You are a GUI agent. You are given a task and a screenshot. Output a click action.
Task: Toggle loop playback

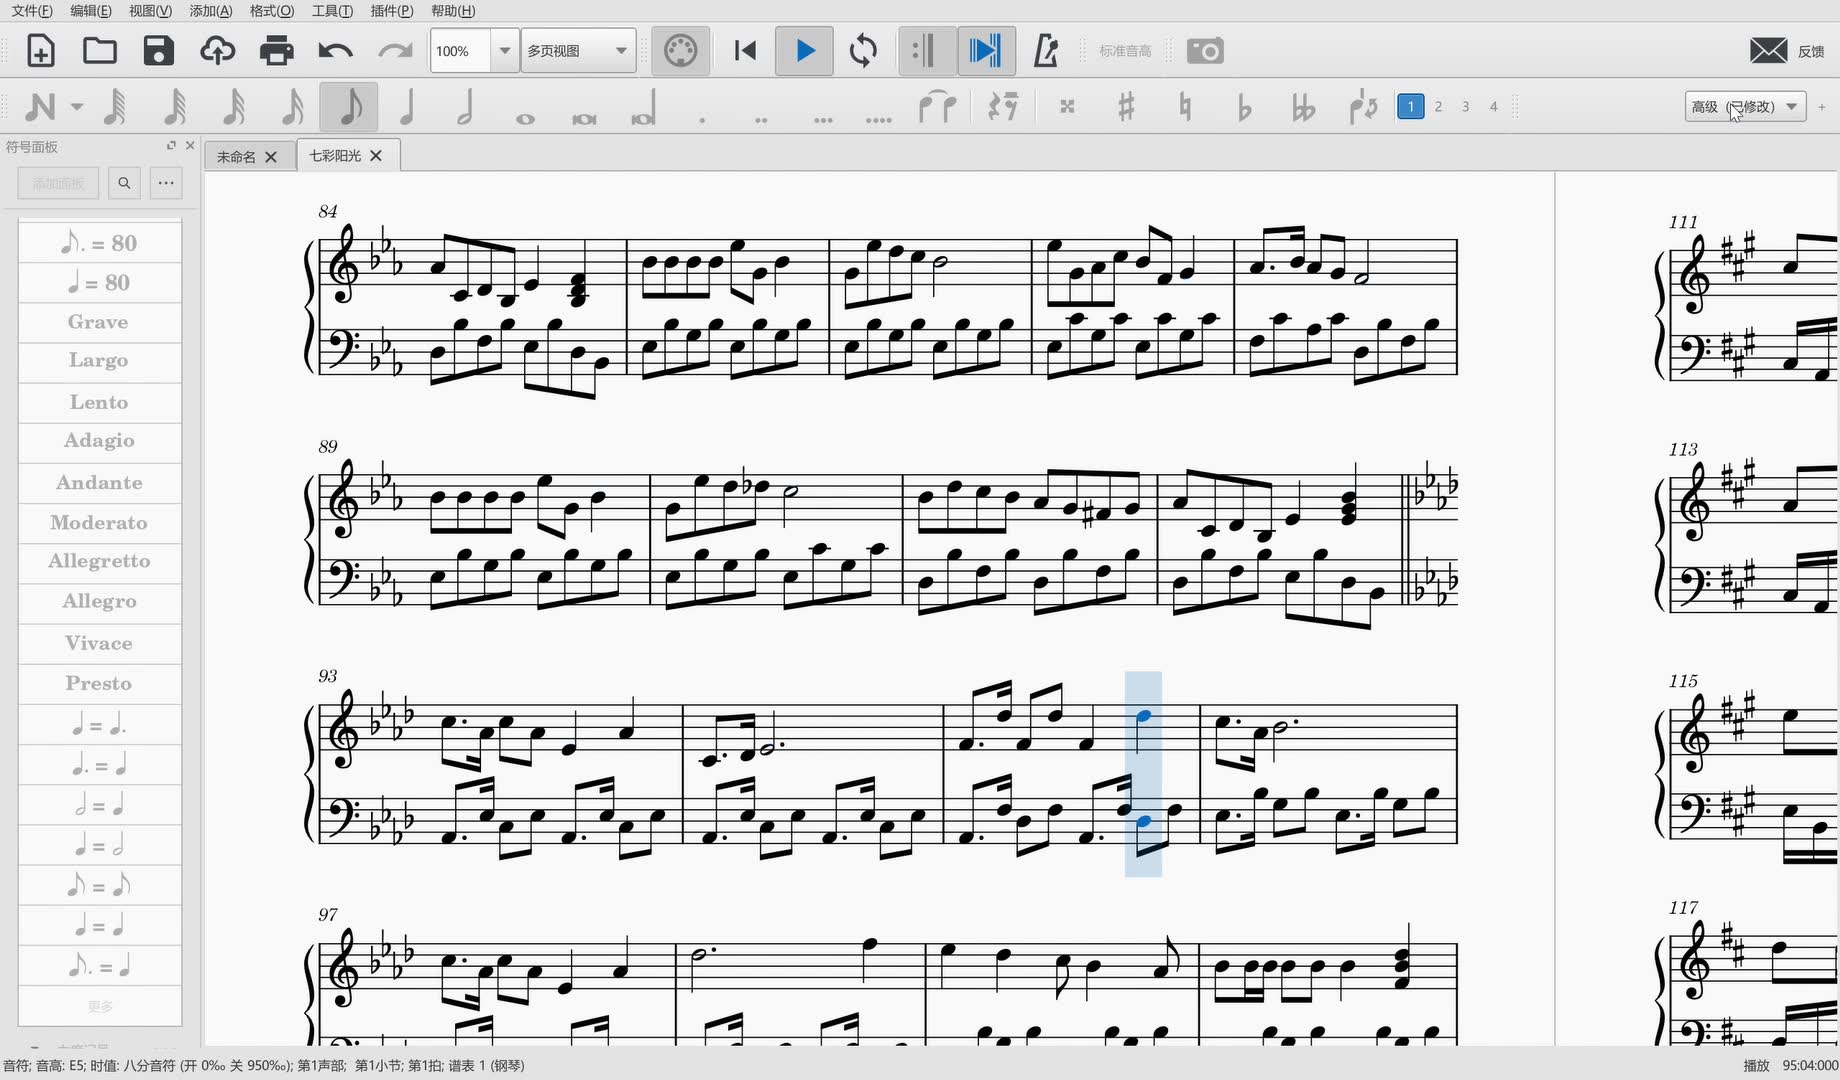864,51
